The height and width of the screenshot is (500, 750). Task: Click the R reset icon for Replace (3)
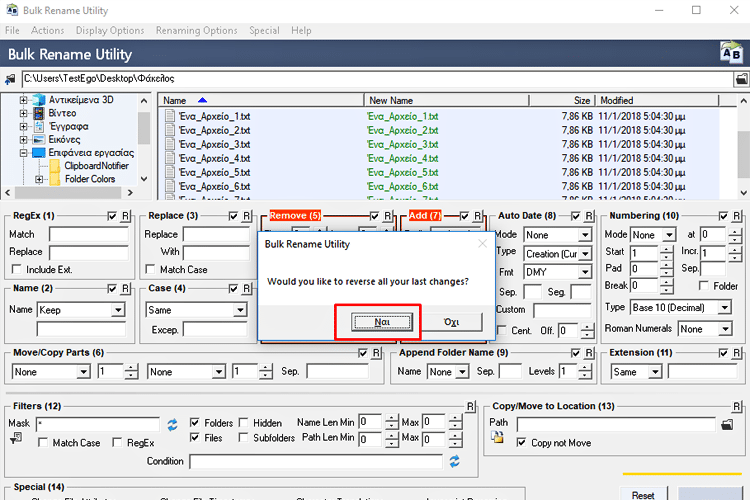[246, 216]
